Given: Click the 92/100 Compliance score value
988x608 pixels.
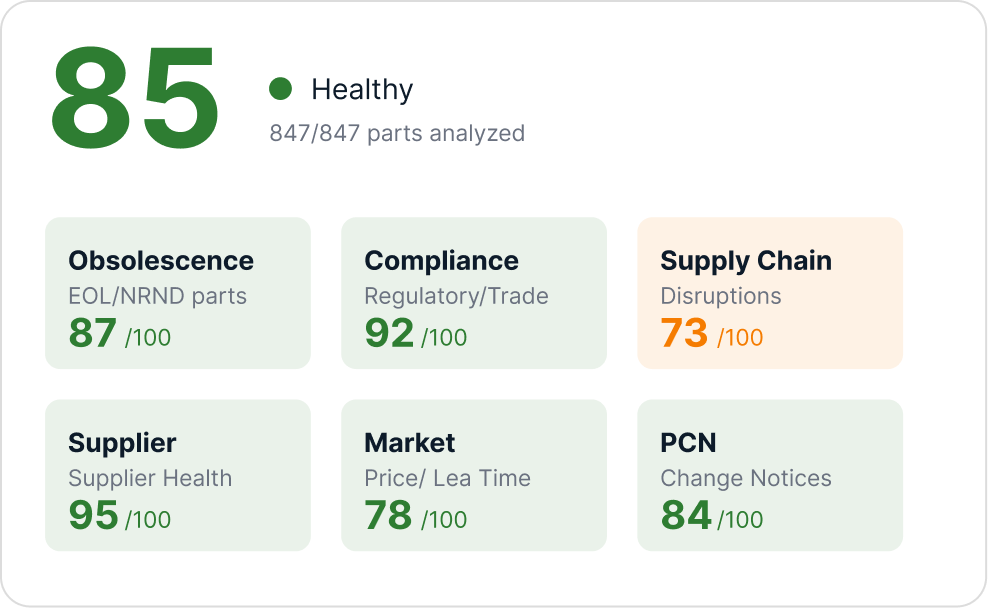Looking at the screenshot, I should 413,335.
